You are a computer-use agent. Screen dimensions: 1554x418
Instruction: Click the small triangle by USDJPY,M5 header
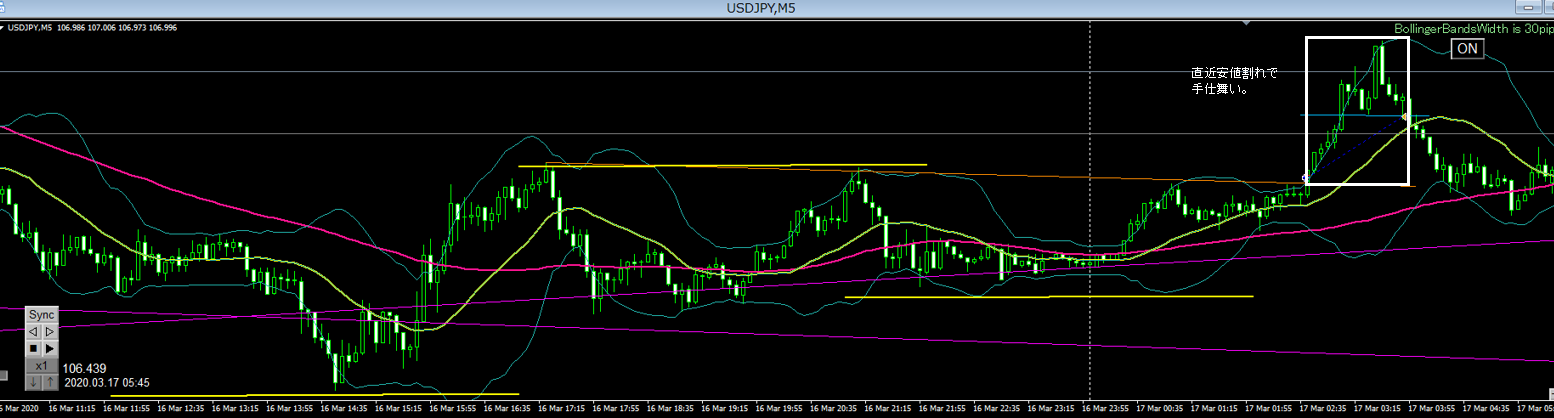(x=3, y=27)
